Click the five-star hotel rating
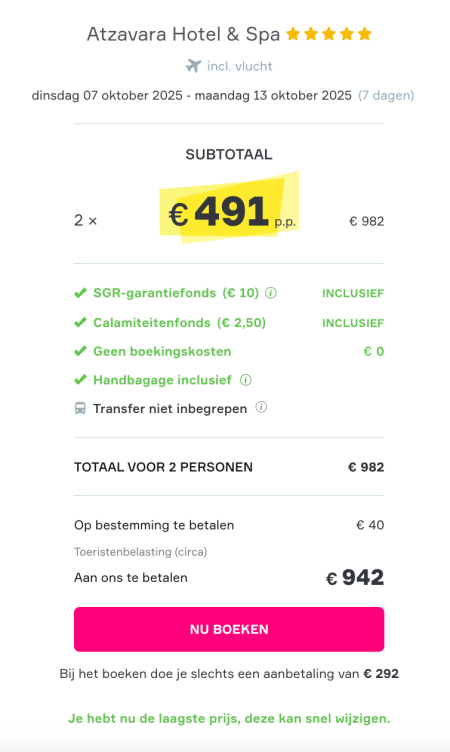This screenshot has width=450, height=752. (329, 34)
